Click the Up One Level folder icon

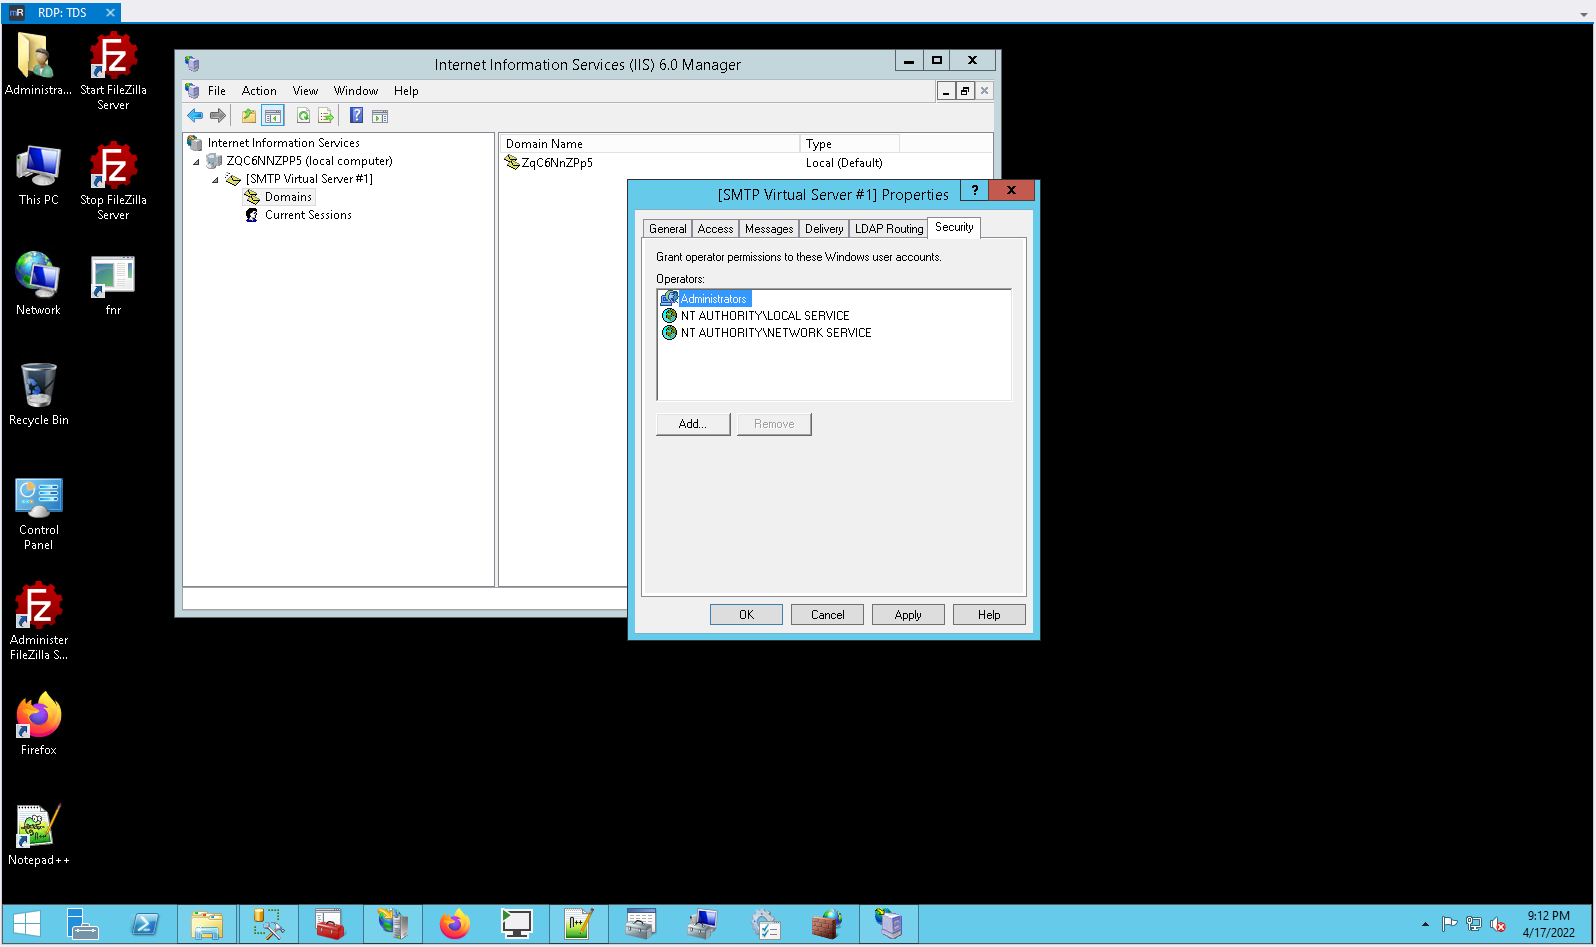pos(249,116)
